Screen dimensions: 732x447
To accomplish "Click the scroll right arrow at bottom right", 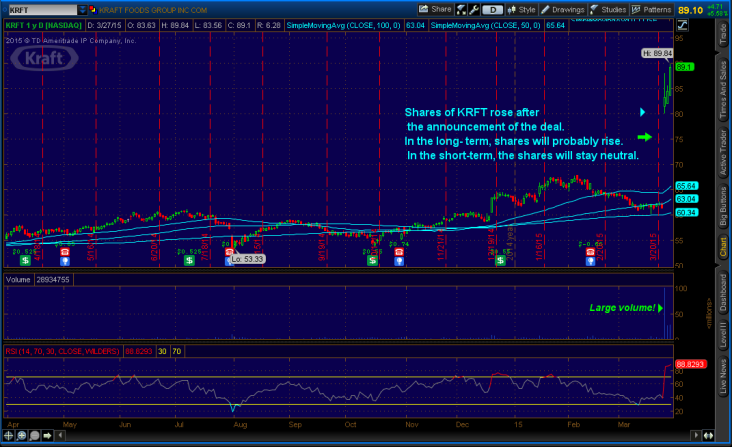I will (x=696, y=435).
